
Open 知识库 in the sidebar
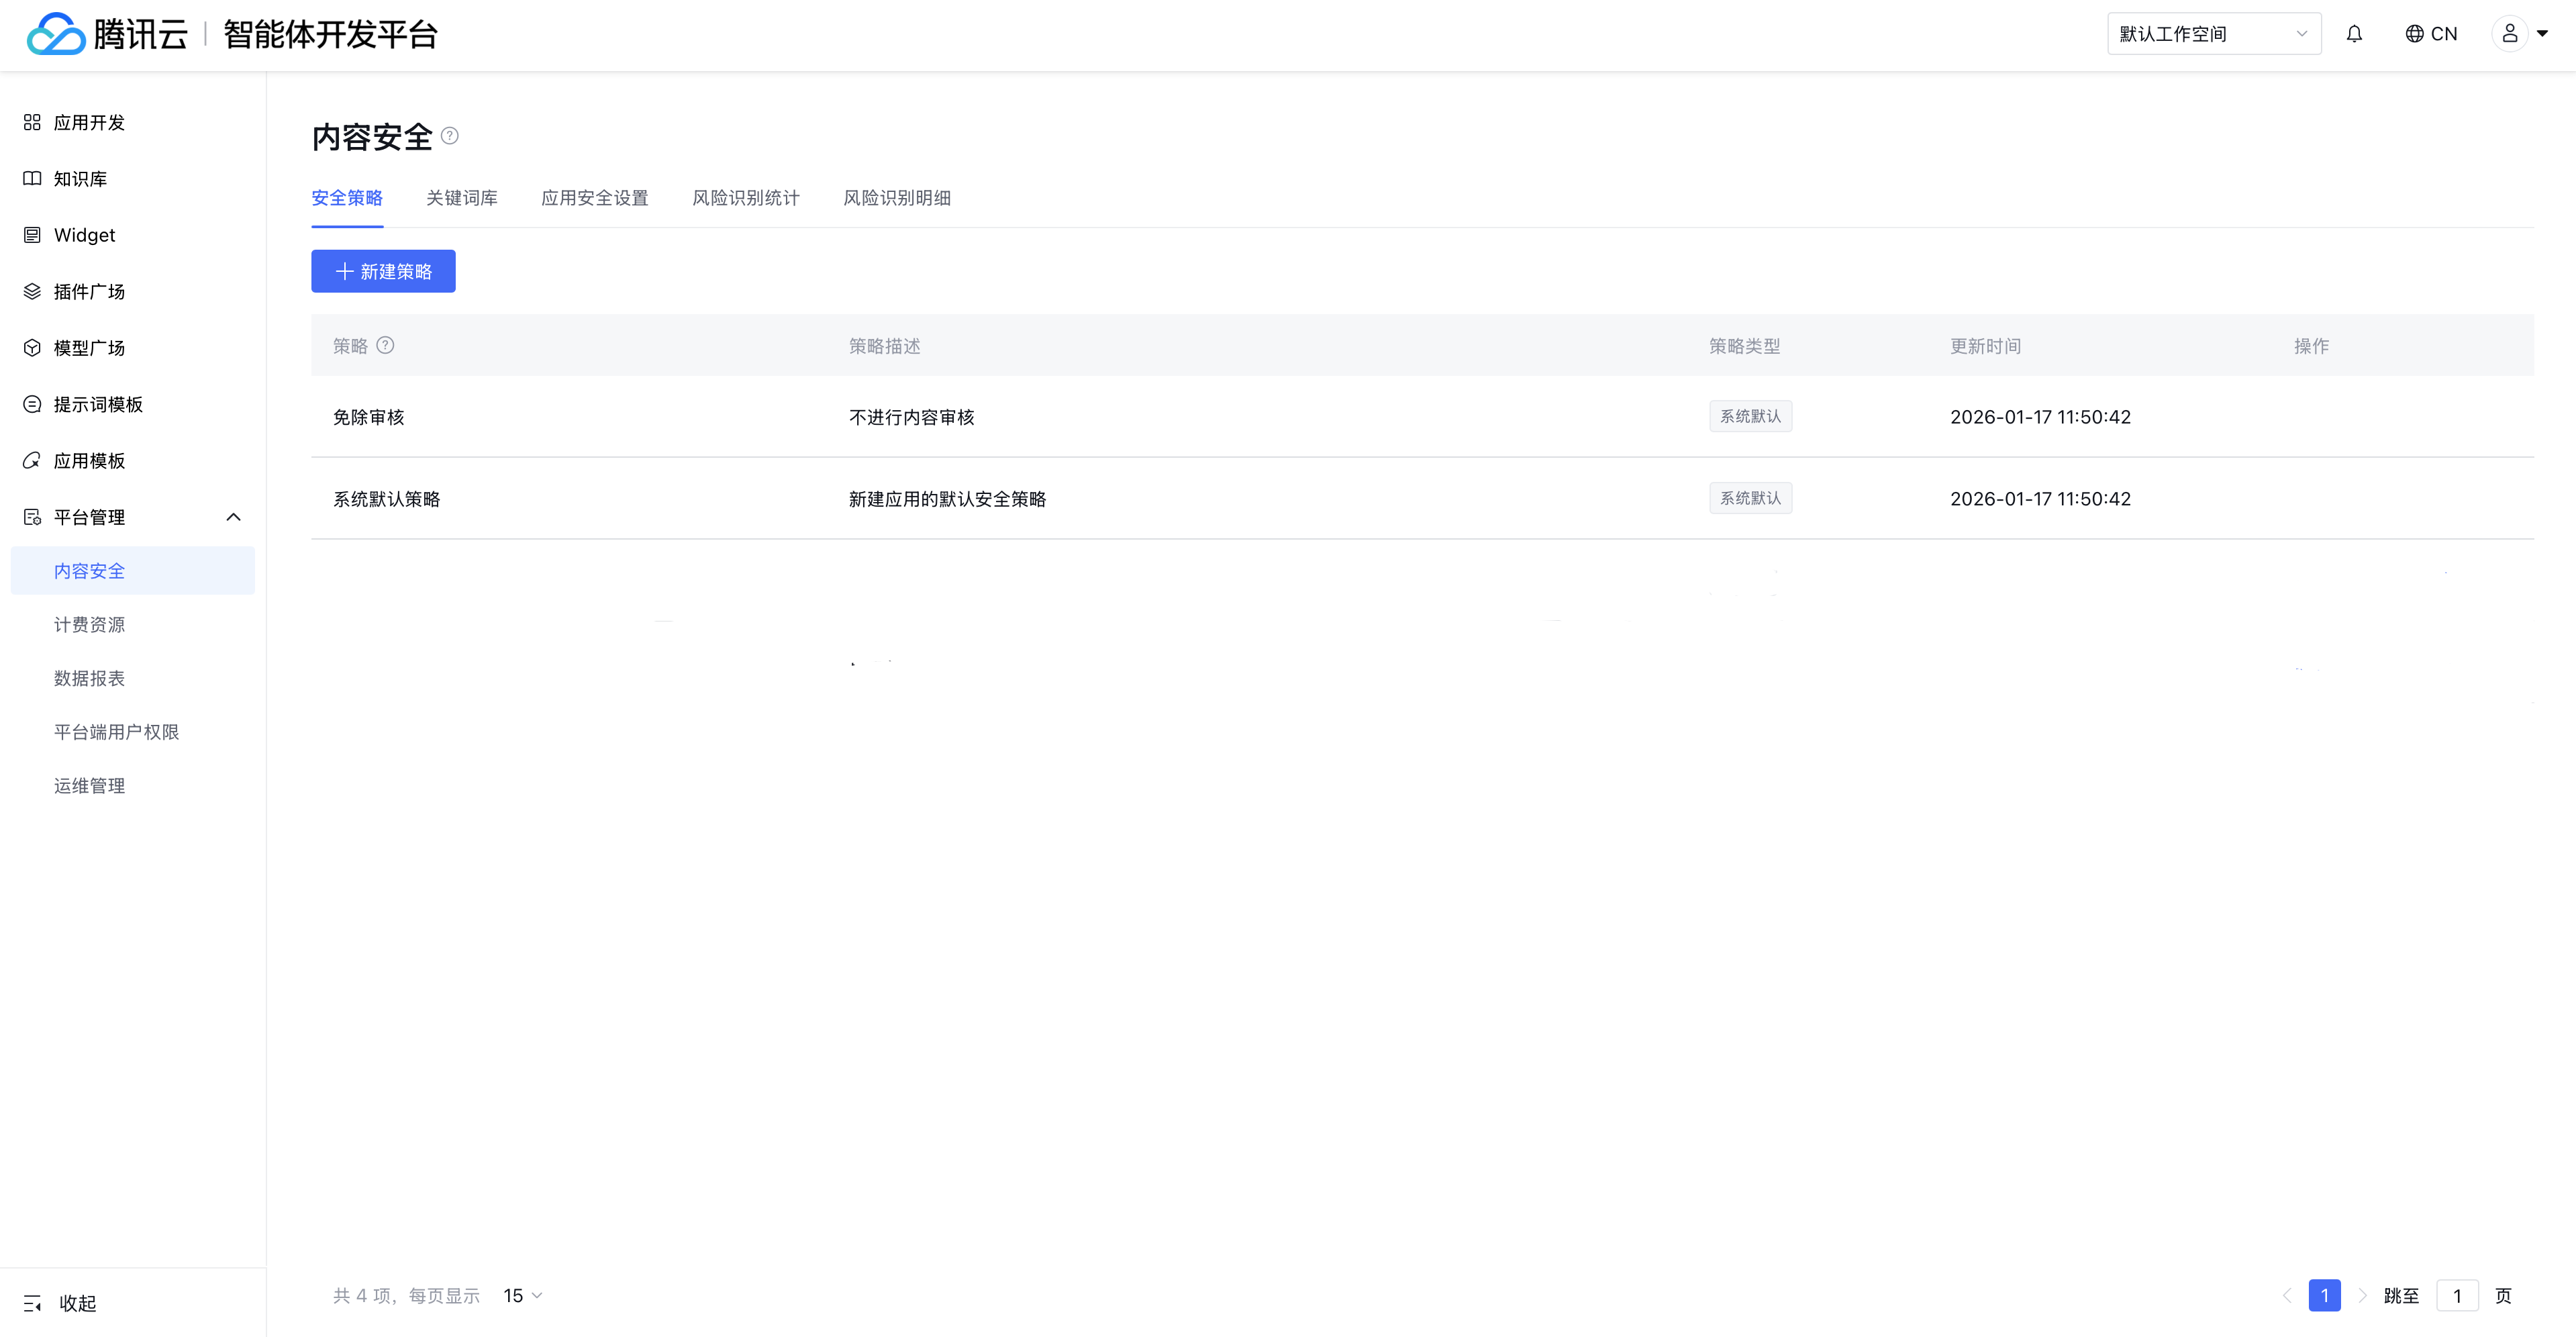point(80,179)
